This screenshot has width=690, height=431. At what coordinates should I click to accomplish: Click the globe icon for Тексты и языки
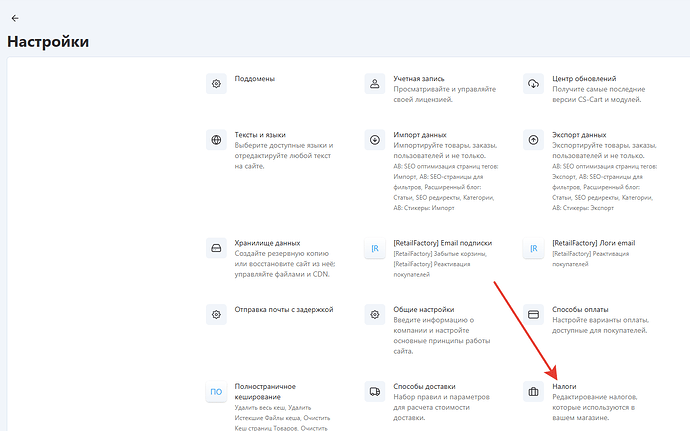tap(215, 140)
